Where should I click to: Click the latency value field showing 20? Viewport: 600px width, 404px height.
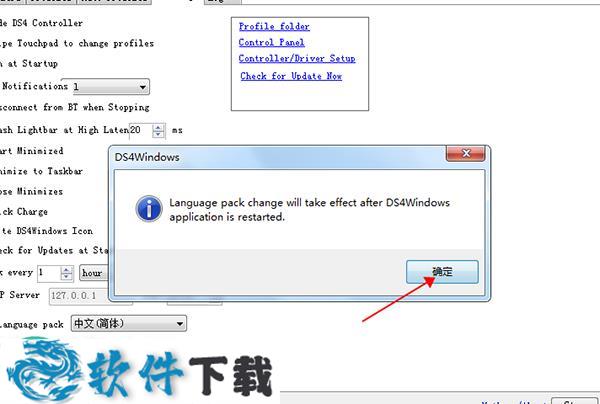[x=141, y=130]
